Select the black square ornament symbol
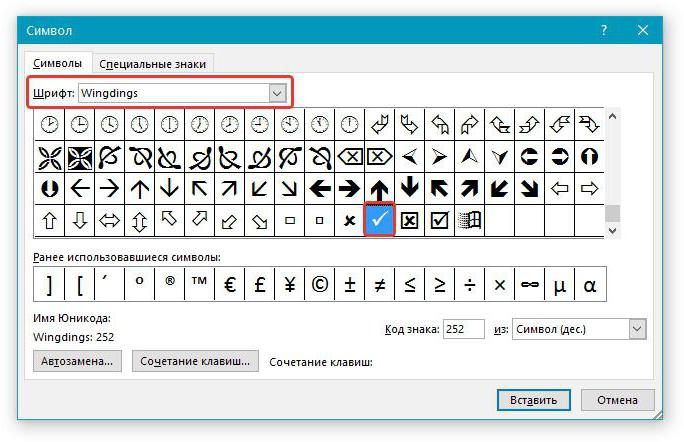 (x=79, y=157)
